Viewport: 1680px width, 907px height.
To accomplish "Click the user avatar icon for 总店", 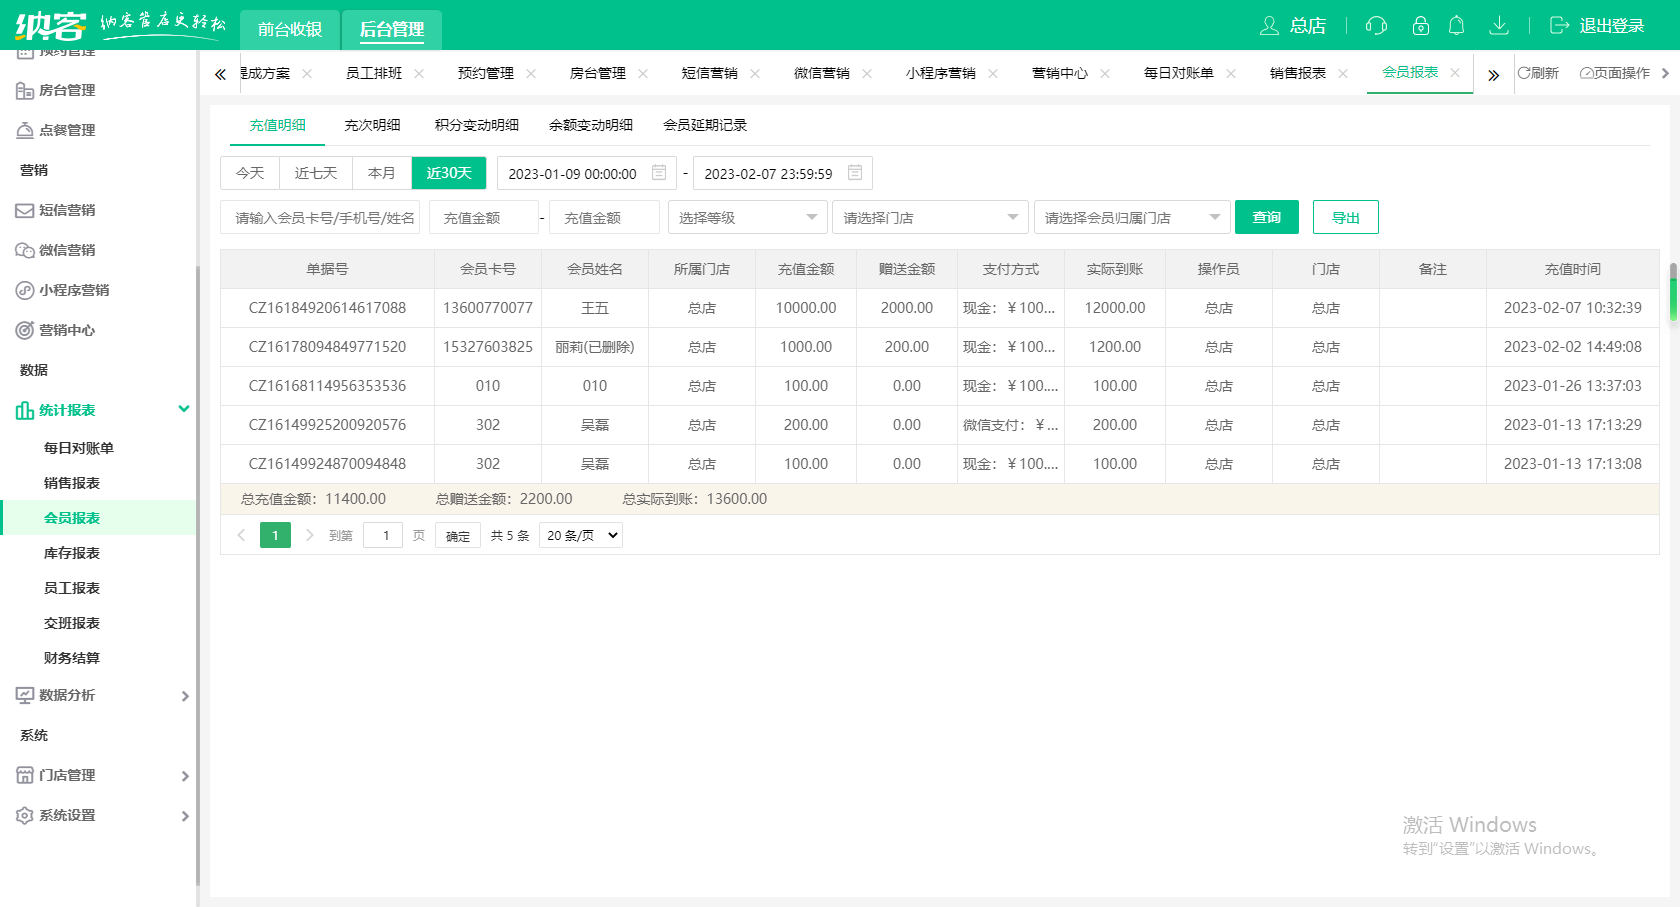I will [x=1269, y=26].
